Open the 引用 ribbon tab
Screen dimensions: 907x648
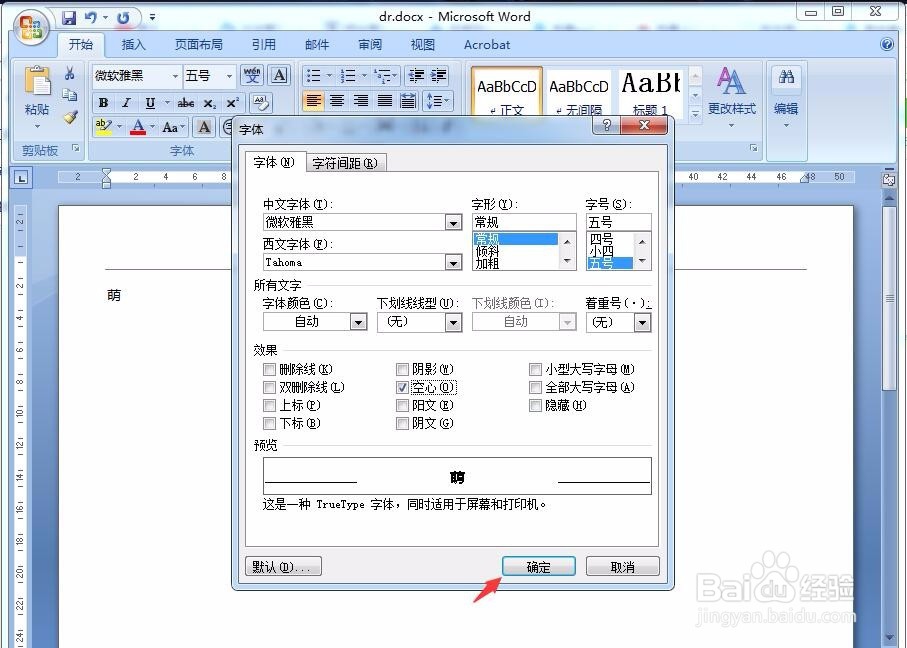tap(264, 45)
